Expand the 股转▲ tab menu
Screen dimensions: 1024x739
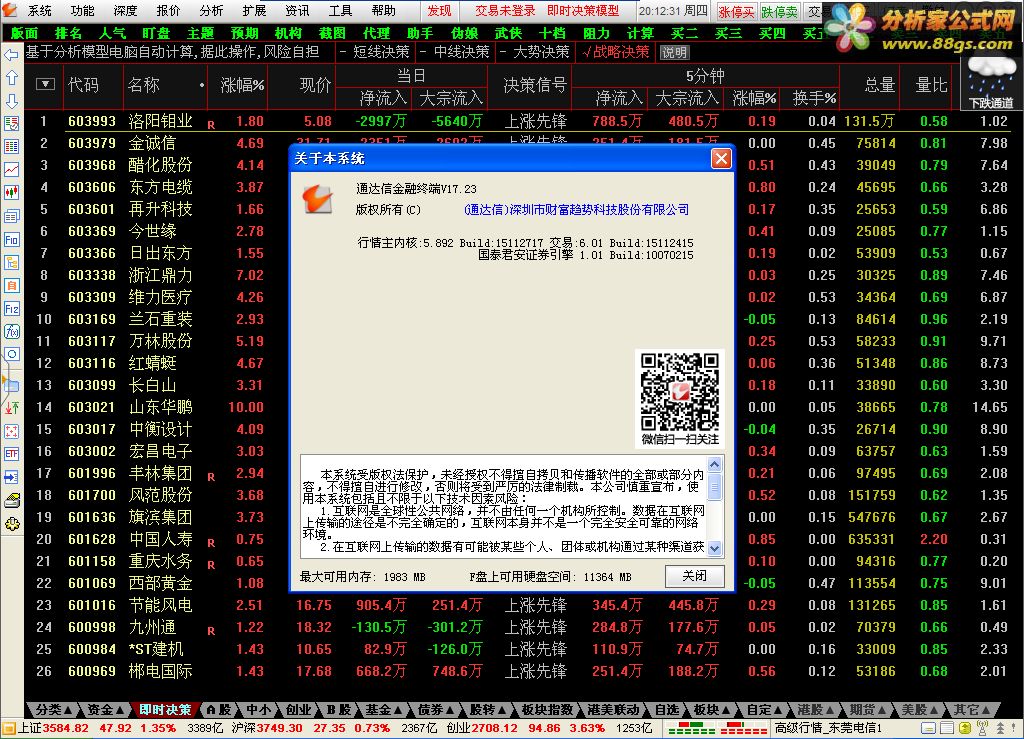(487, 710)
